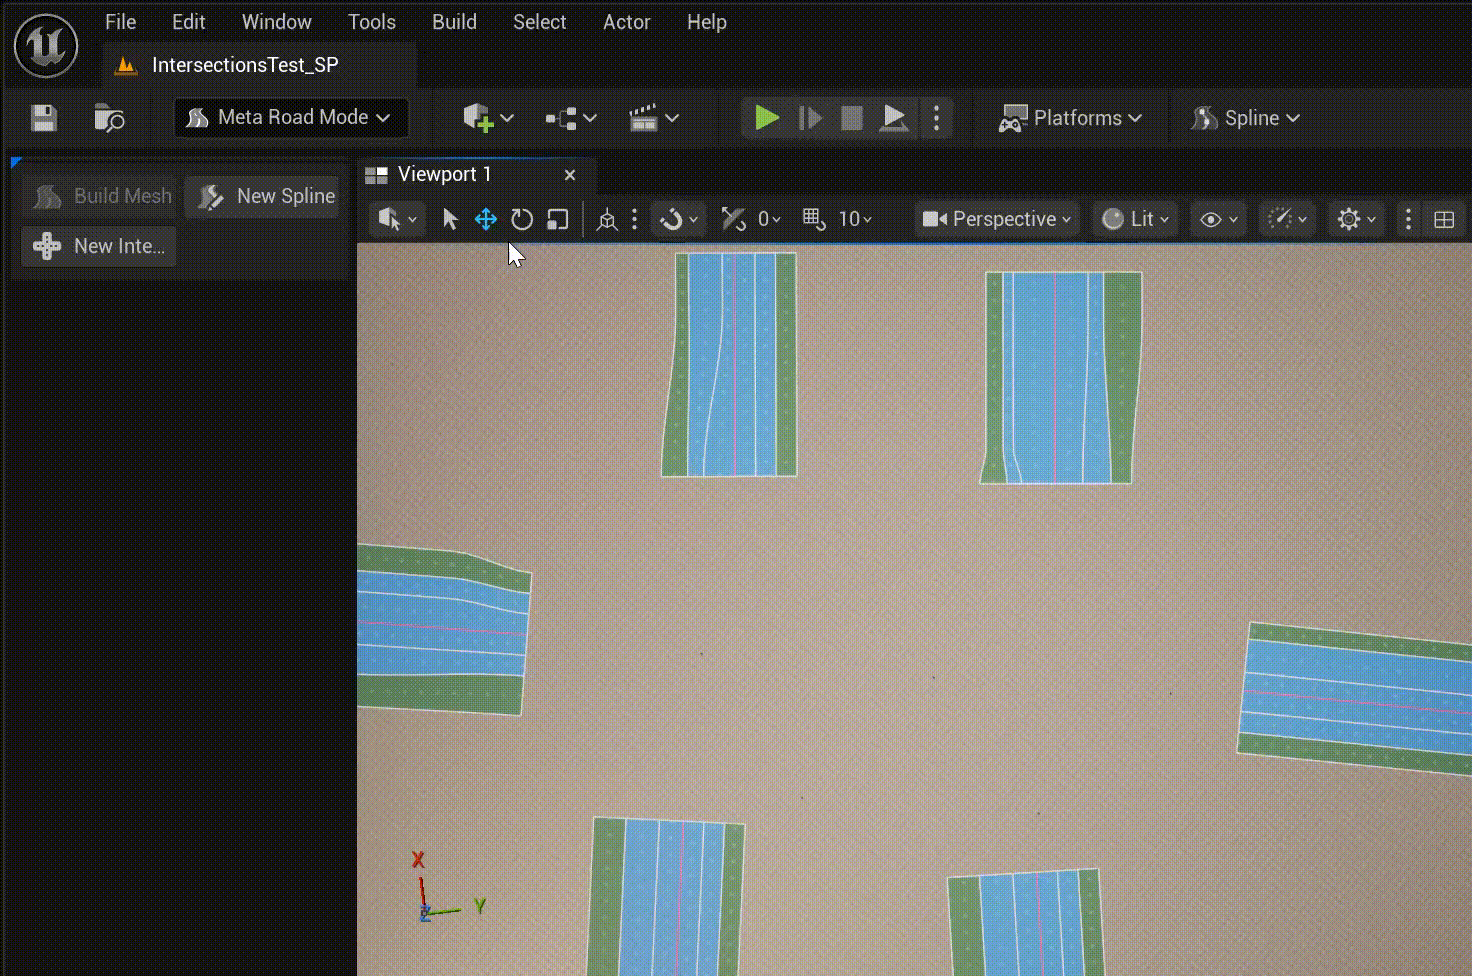Close the Viewport 1 tab
1472x976 pixels.
tap(570, 175)
